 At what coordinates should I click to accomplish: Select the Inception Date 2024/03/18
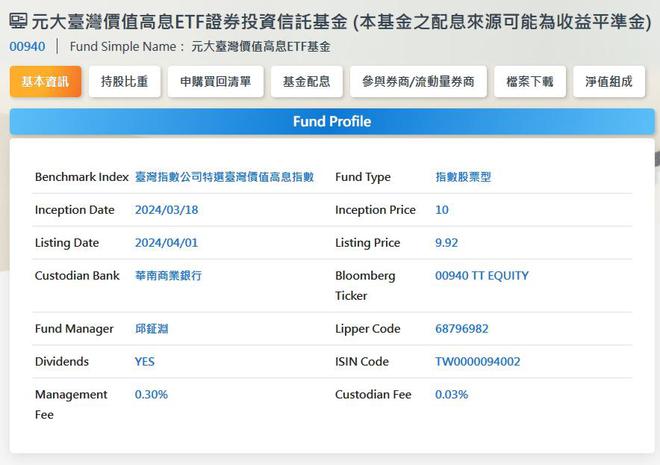tap(167, 210)
